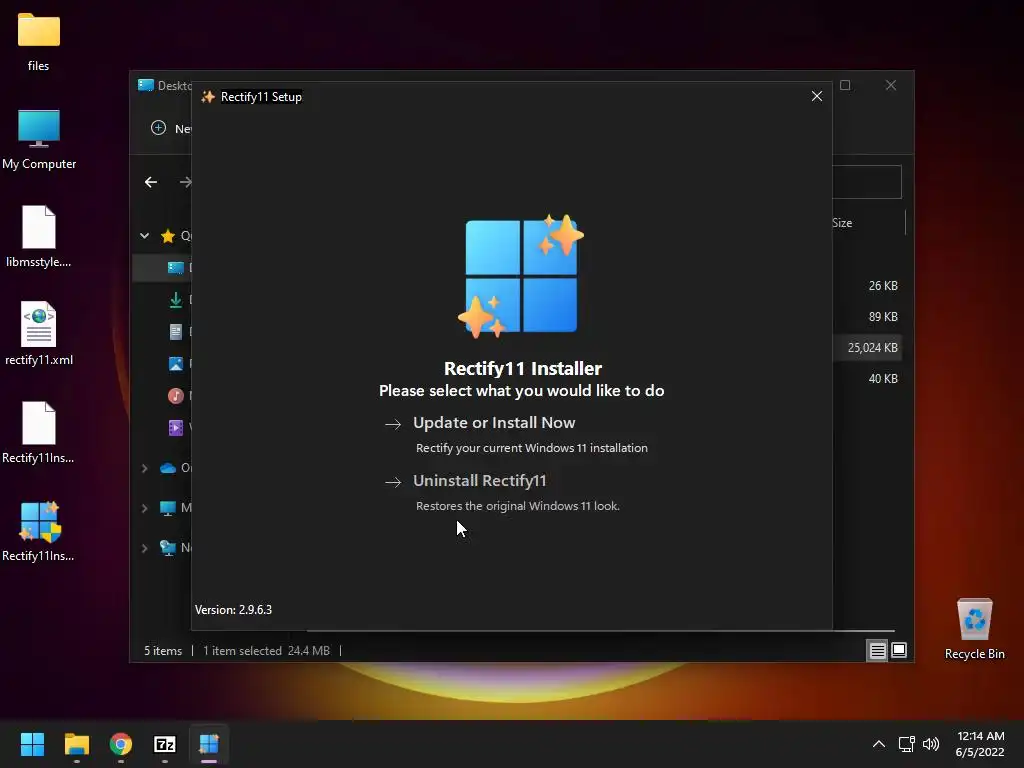Click arrow icon beside Uninstall Rectify11
Screen dimensions: 1024x768
pos(393,483)
